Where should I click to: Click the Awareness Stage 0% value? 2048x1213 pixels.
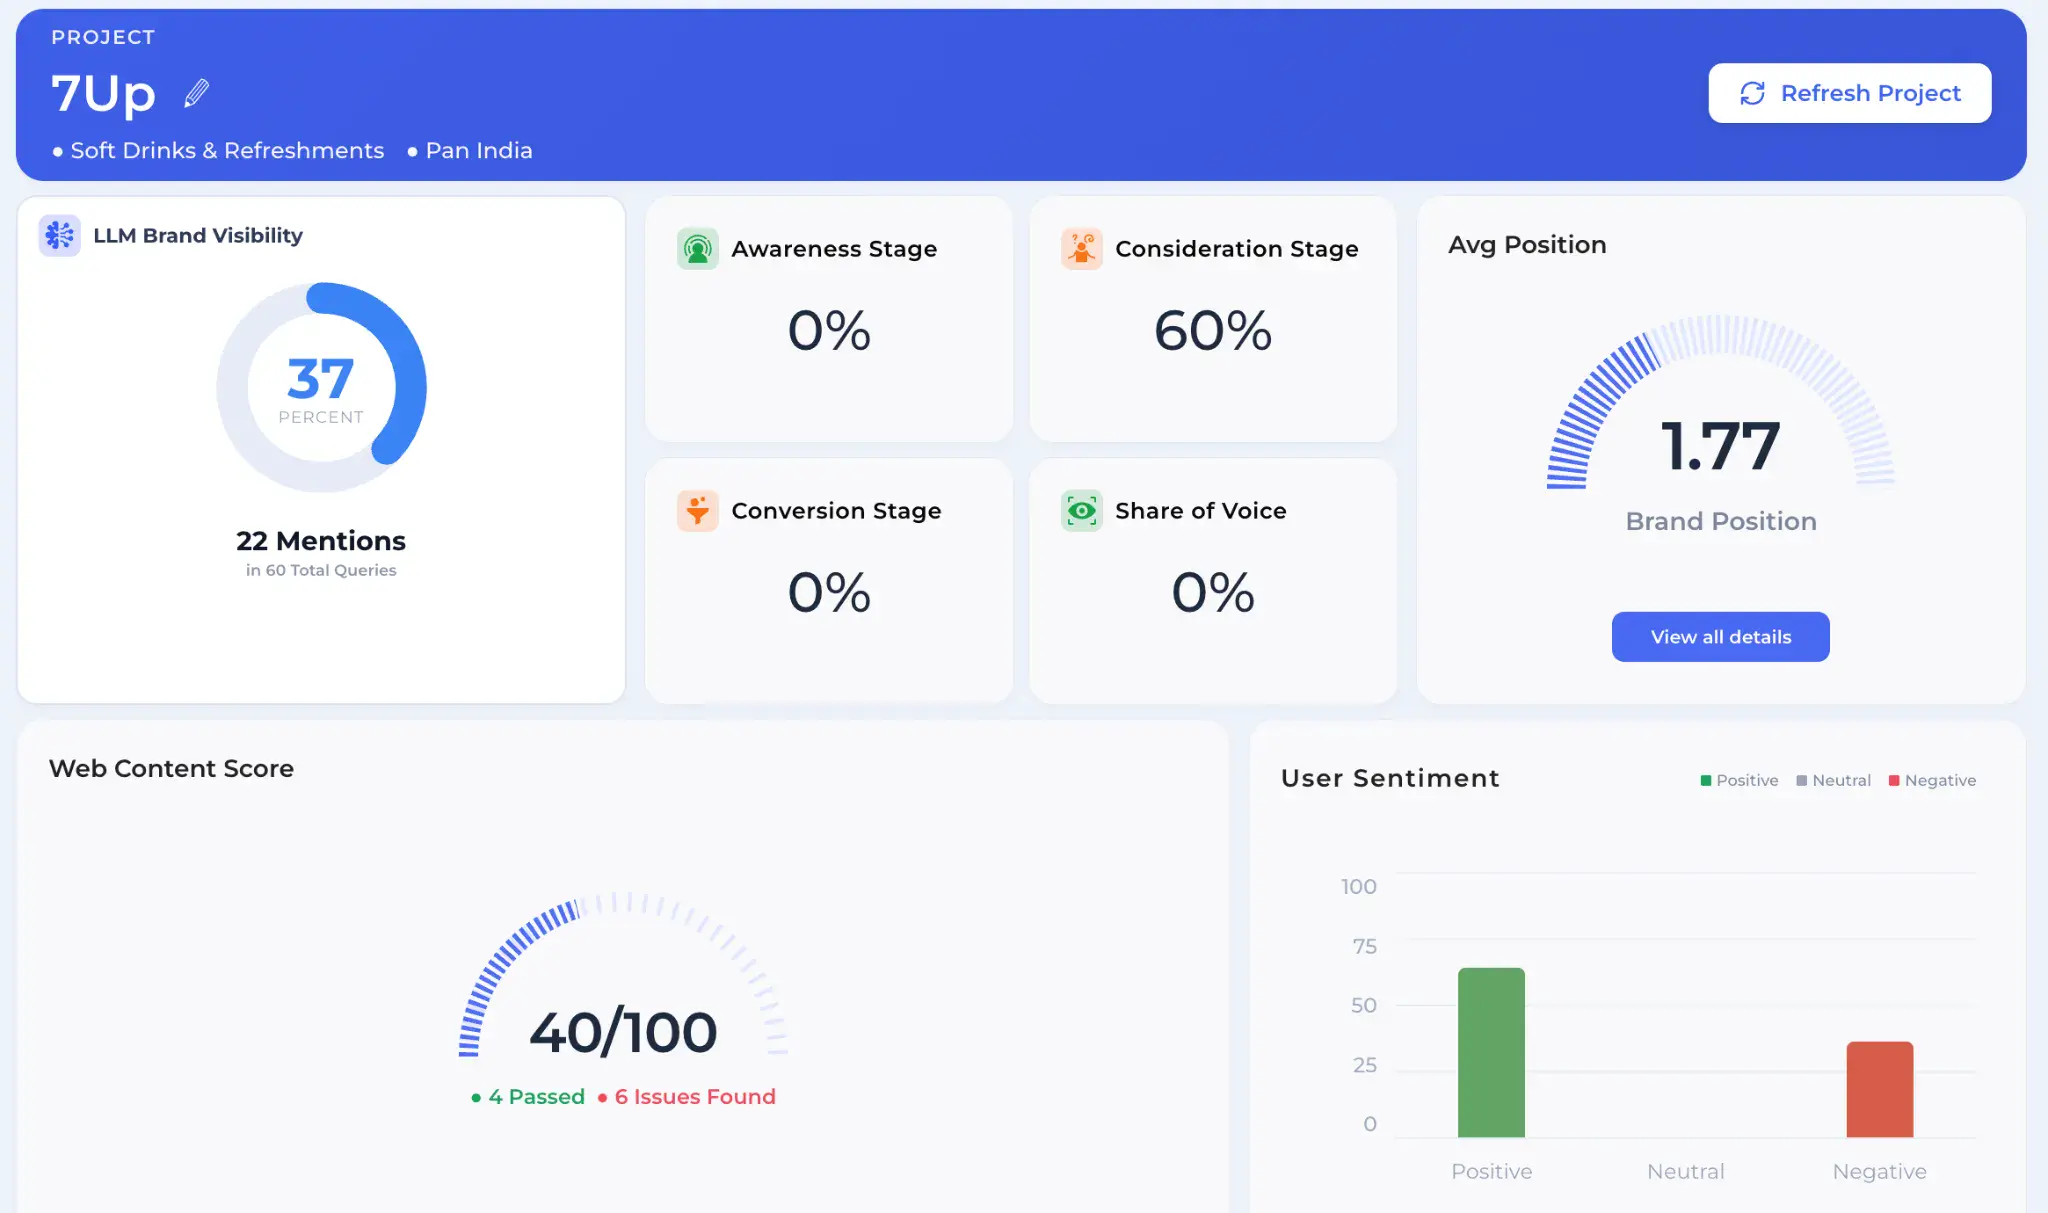[x=829, y=330]
